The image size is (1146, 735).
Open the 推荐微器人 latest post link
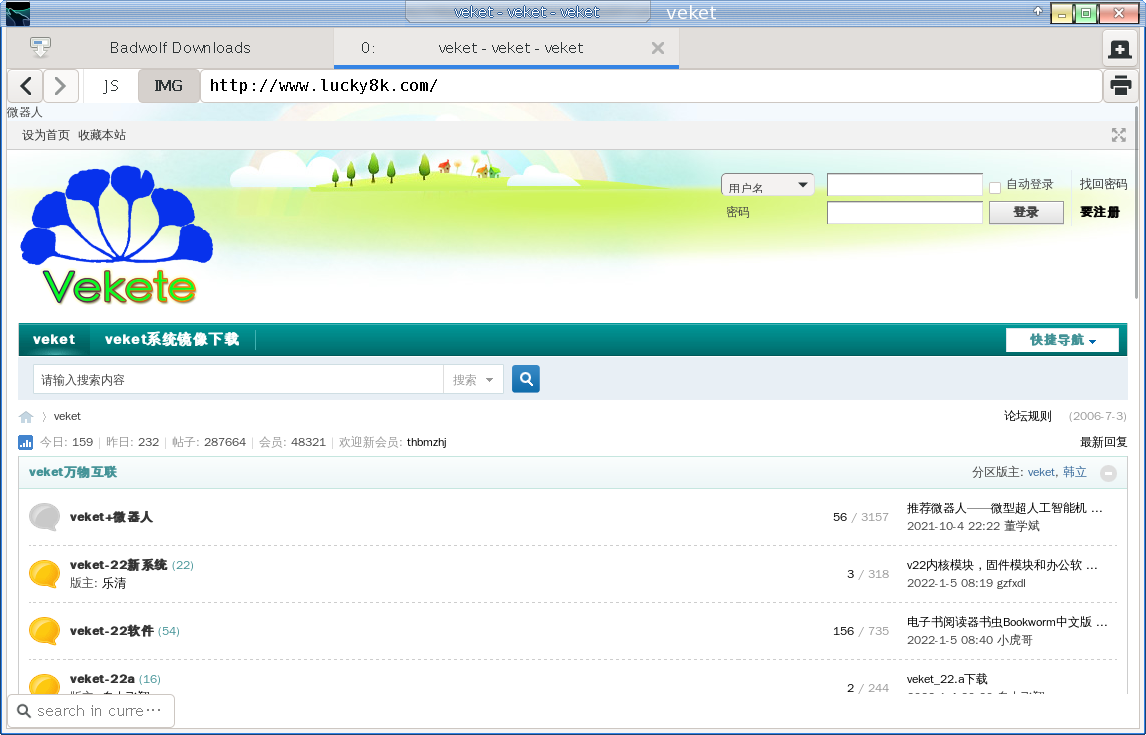(x=1004, y=509)
